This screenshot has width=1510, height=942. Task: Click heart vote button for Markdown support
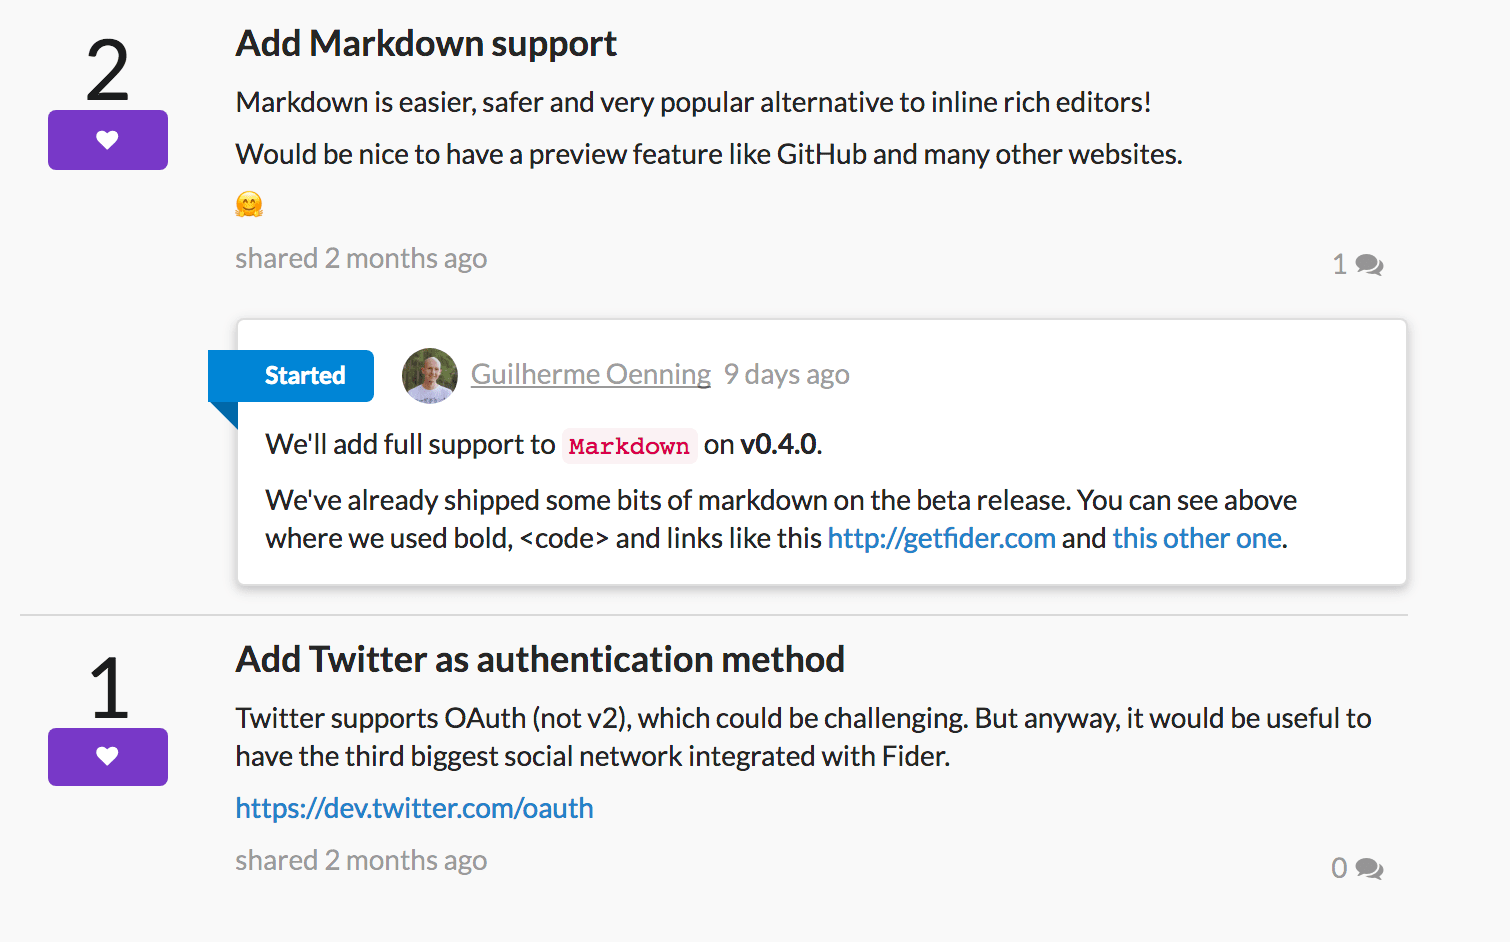pos(108,140)
